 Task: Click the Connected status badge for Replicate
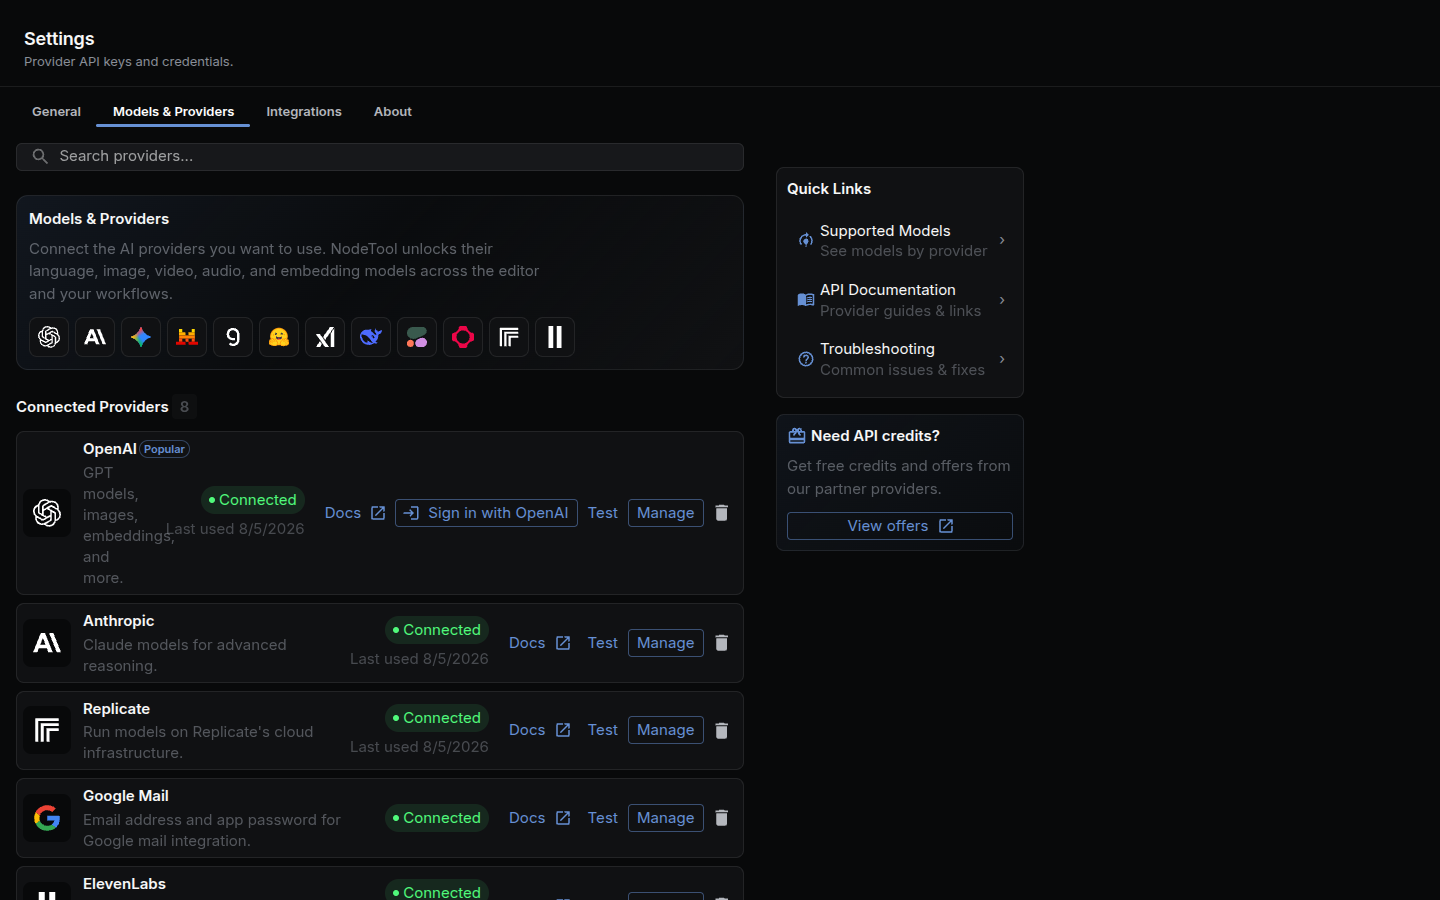tap(437, 718)
